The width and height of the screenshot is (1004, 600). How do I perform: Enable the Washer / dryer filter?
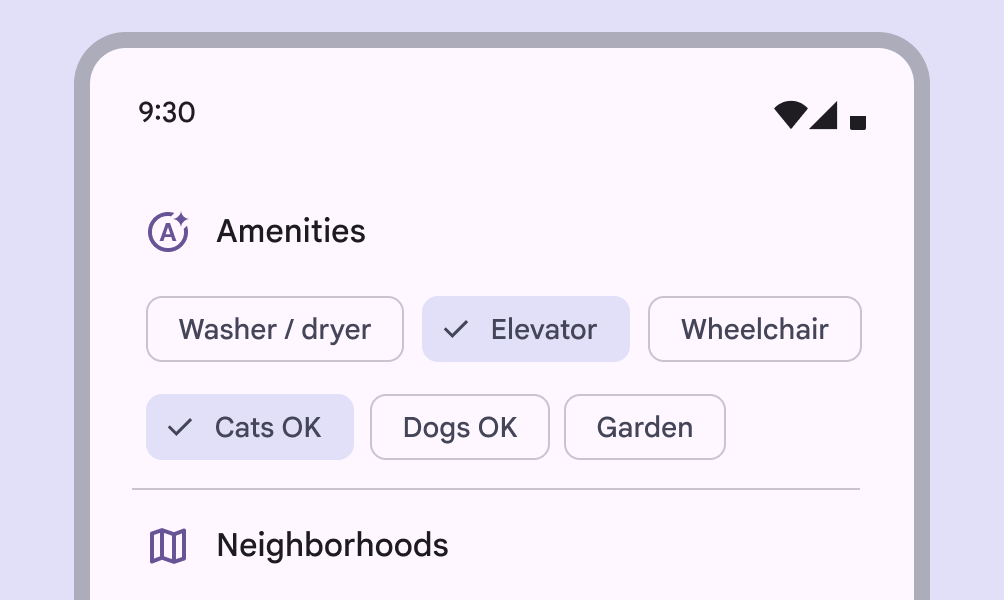tap(274, 328)
